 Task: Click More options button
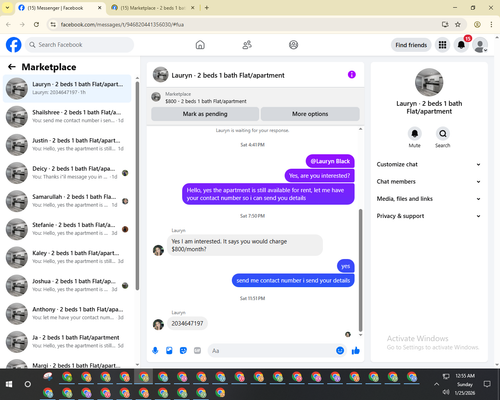[310, 114]
